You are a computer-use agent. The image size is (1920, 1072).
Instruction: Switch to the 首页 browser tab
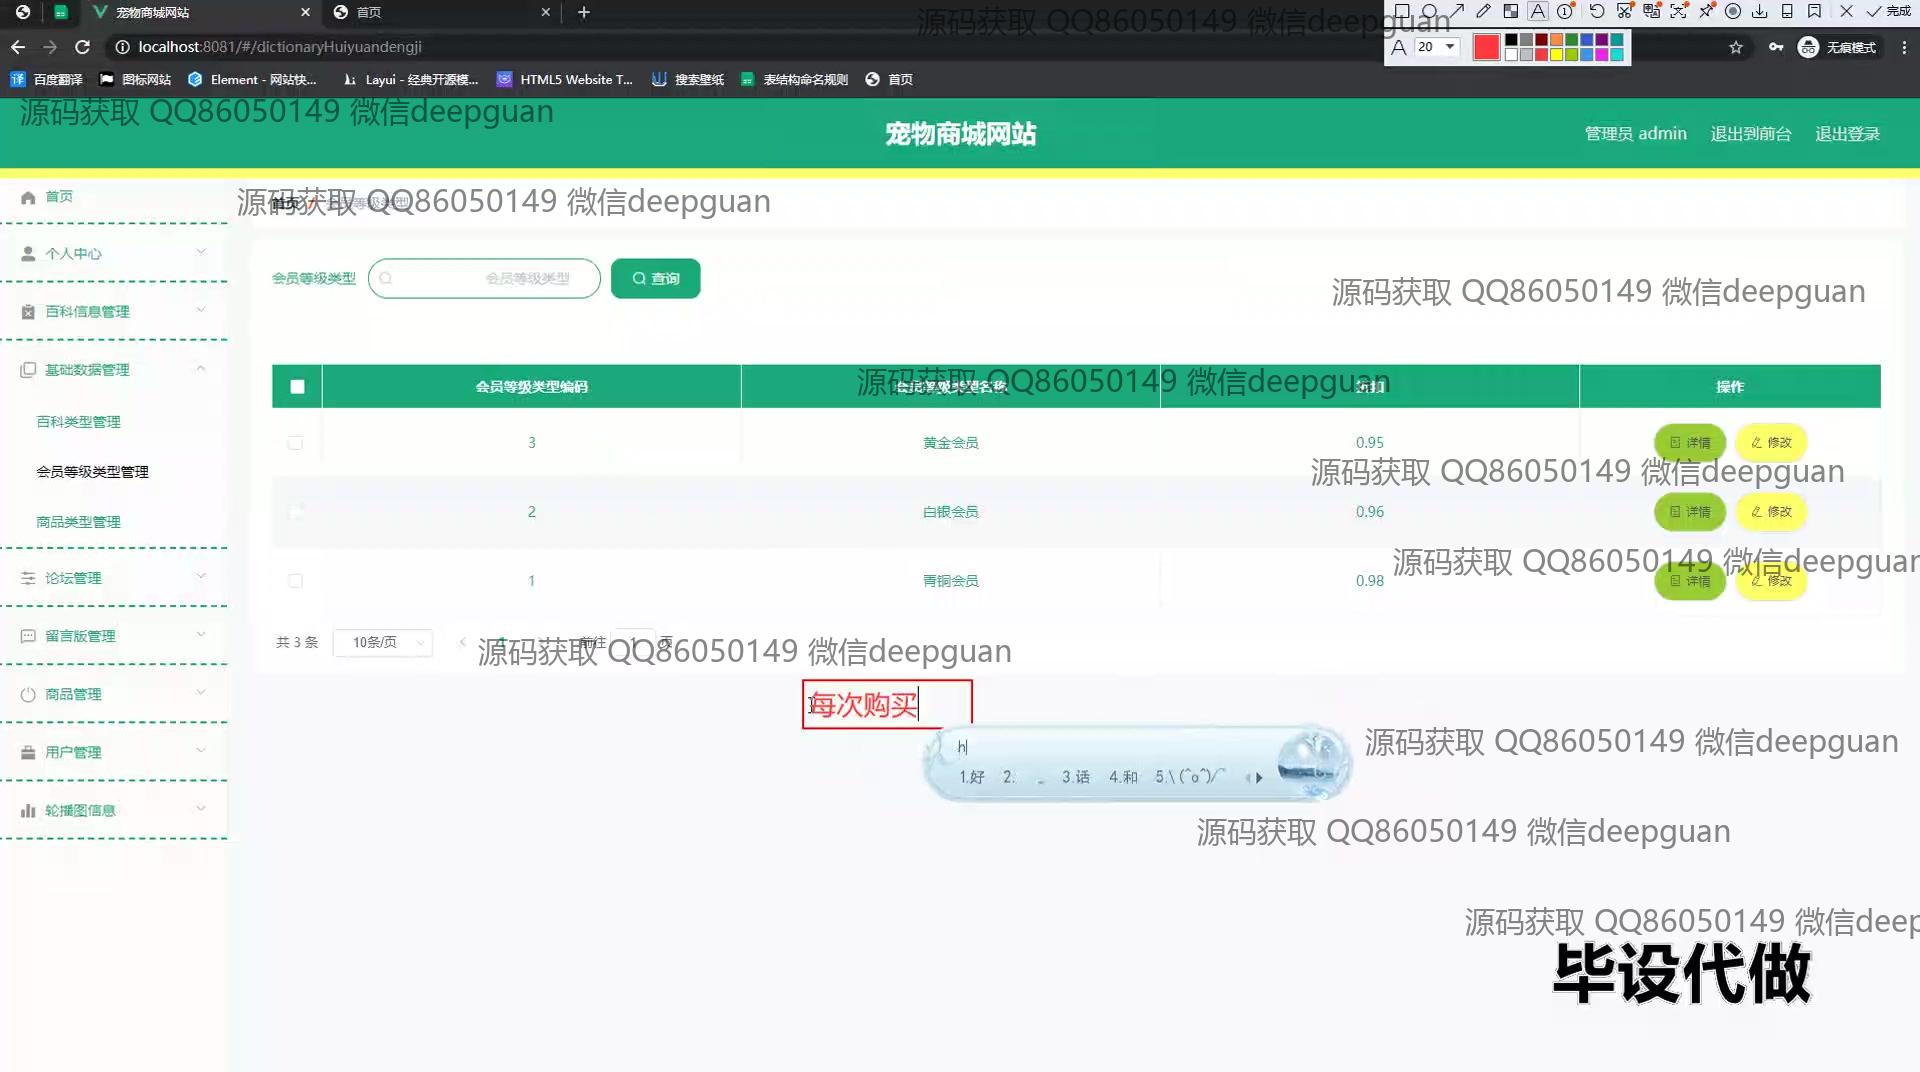pyautogui.click(x=440, y=12)
